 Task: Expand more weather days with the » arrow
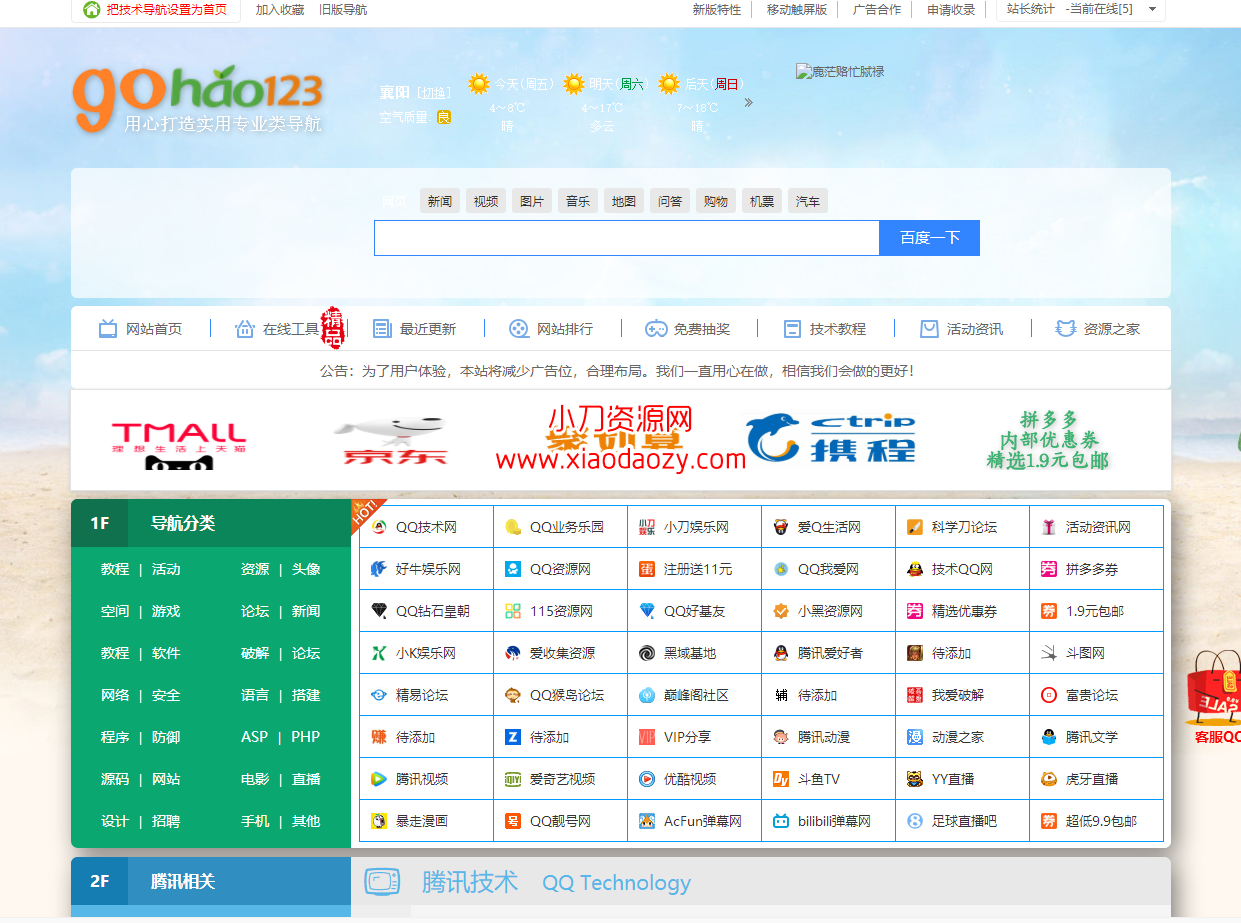click(749, 102)
